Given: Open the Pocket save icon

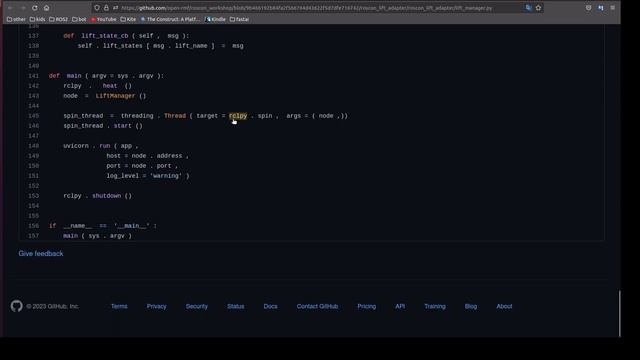Looking at the screenshot, I should click(x=588, y=8).
